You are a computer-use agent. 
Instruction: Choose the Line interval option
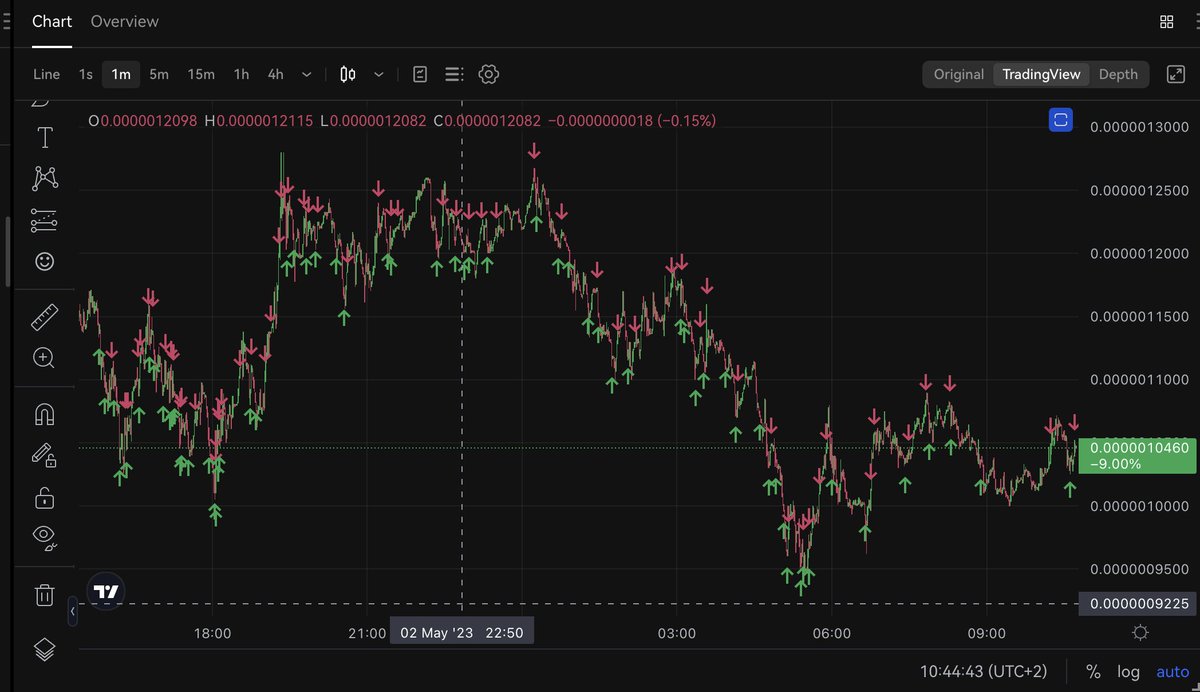pyautogui.click(x=47, y=74)
